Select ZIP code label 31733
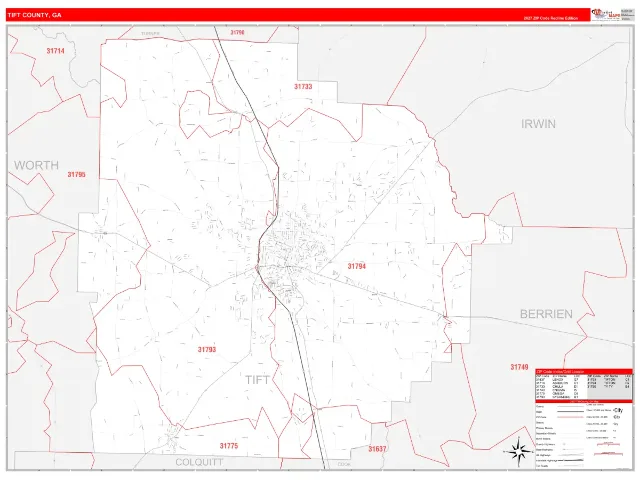640x480 pixels. (303, 87)
